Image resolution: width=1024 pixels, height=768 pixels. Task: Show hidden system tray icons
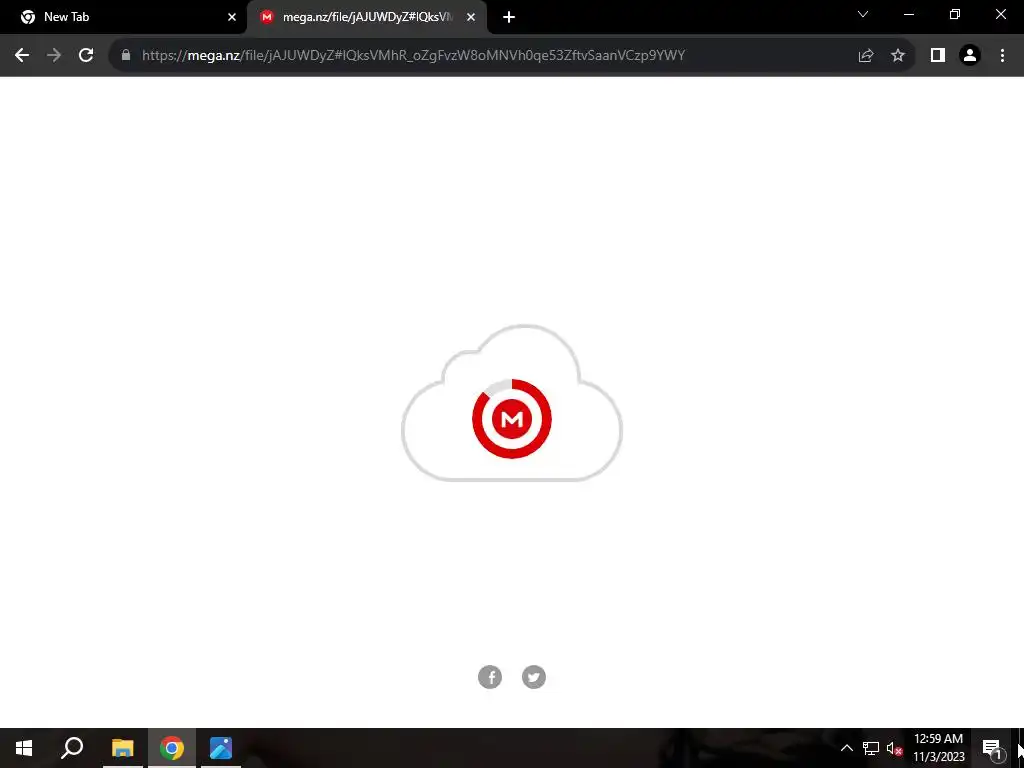[x=846, y=748]
